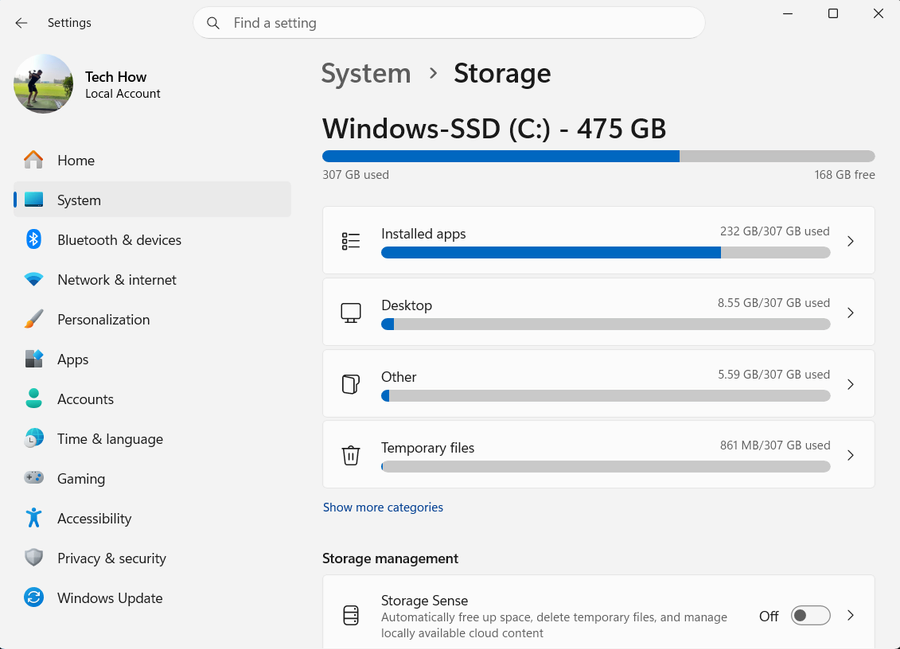The height and width of the screenshot is (649, 900).
Task: Click the Installed apps list icon
Action: click(351, 241)
